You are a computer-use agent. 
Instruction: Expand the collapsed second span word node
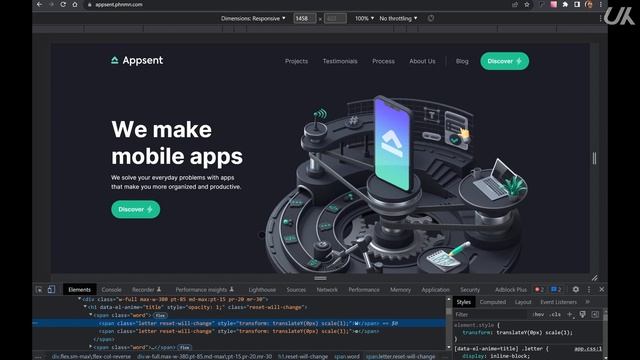pos(91,347)
